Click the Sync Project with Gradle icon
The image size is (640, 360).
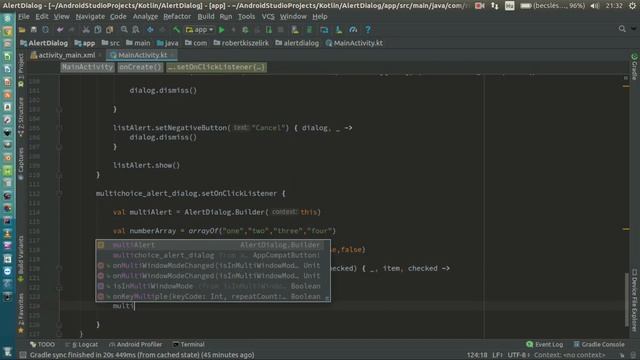tap(309, 30)
